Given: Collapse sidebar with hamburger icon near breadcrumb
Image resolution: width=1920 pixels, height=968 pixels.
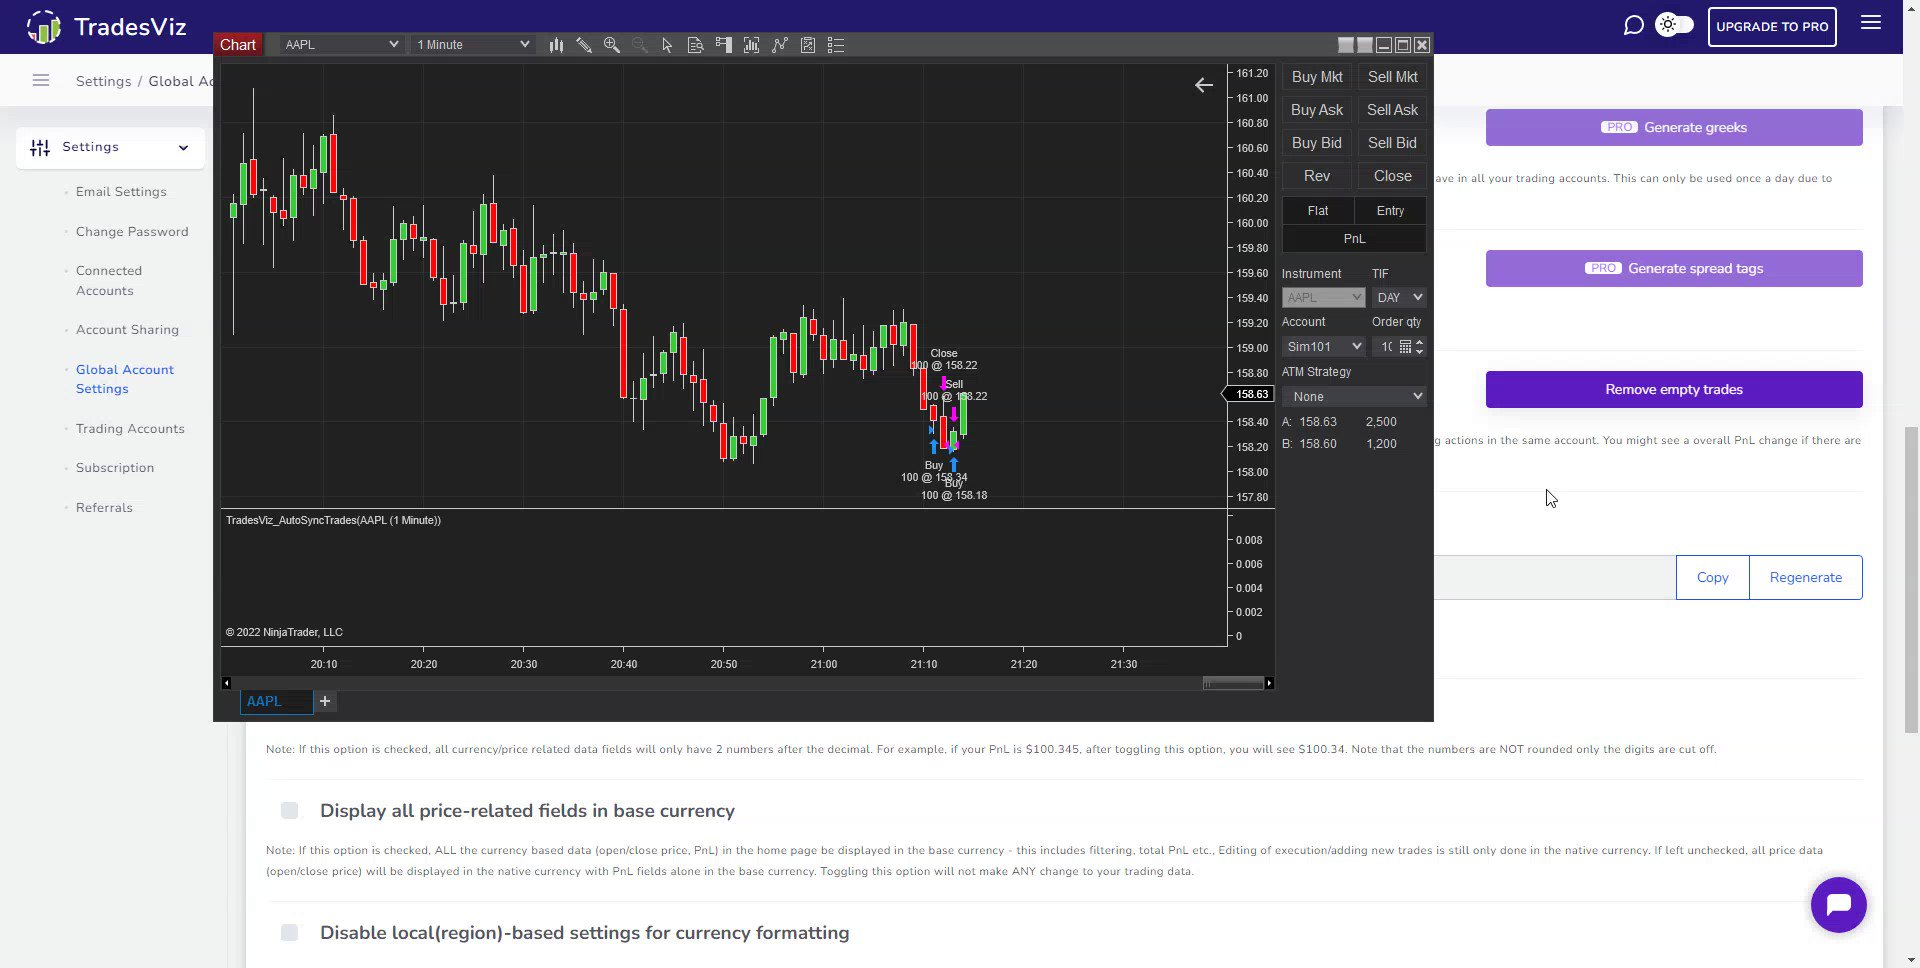Looking at the screenshot, I should [41, 80].
